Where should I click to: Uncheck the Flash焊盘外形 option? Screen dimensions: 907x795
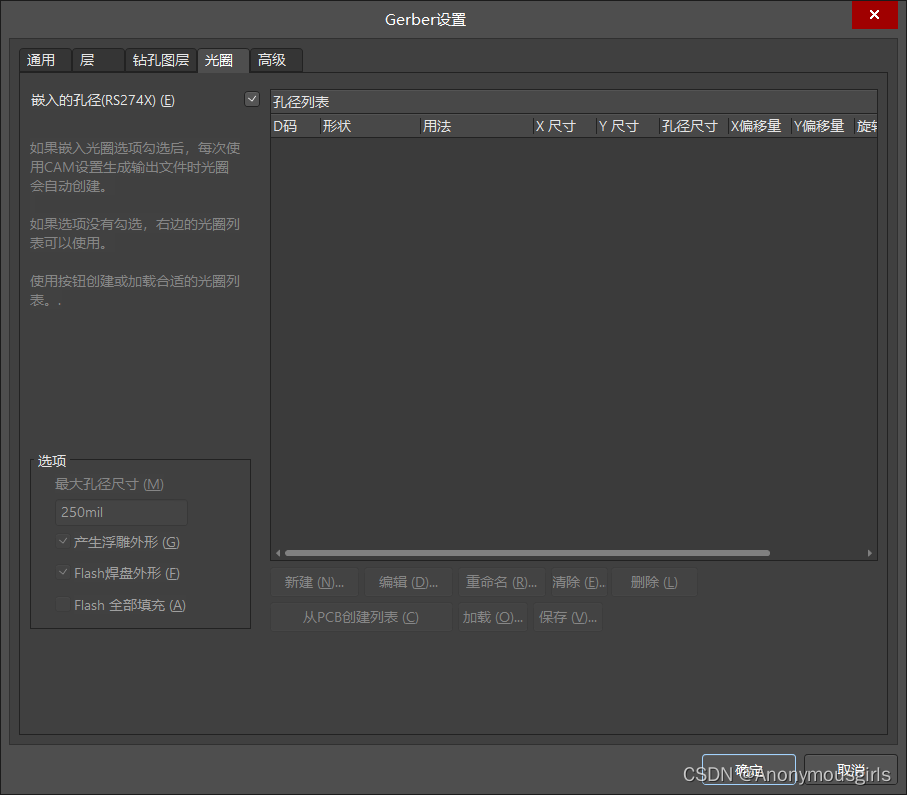(x=62, y=572)
